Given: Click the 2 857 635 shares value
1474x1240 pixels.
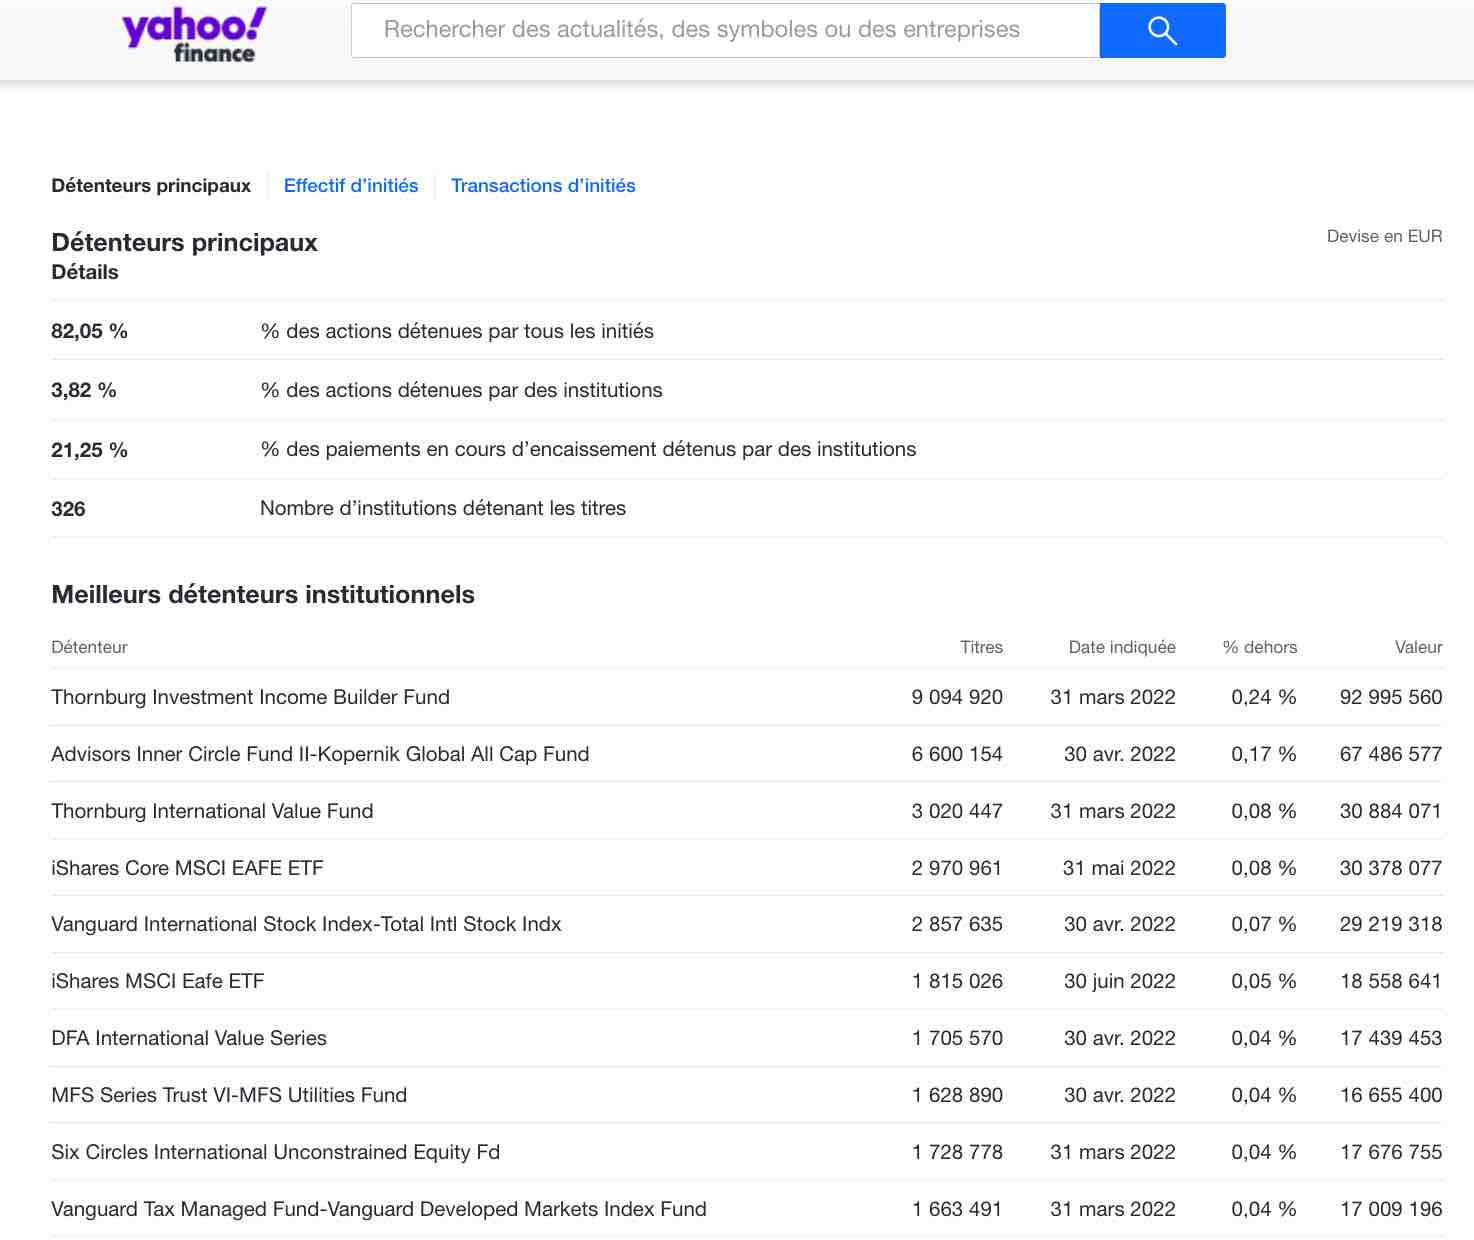Looking at the screenshot, I should [957, 924].
